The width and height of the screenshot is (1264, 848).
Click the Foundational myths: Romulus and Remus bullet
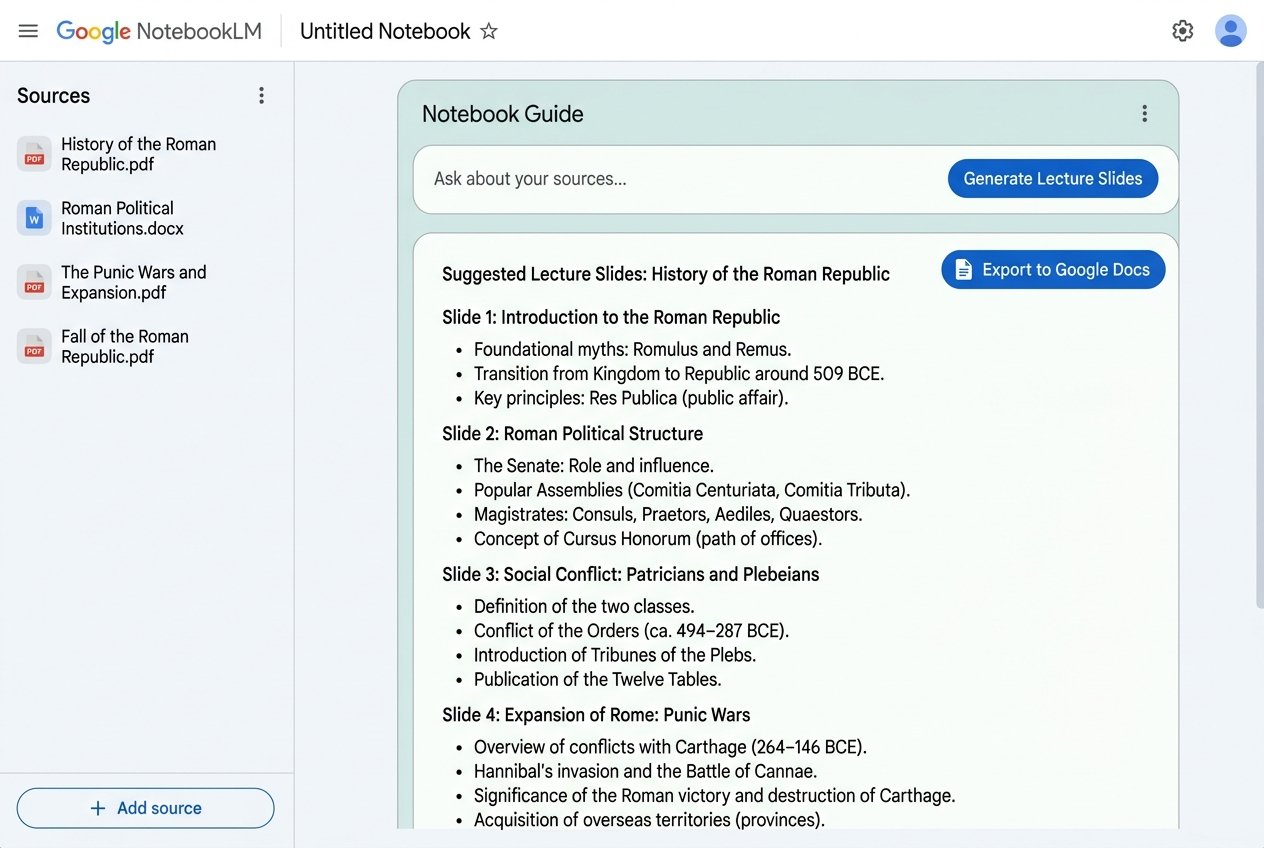632,349
